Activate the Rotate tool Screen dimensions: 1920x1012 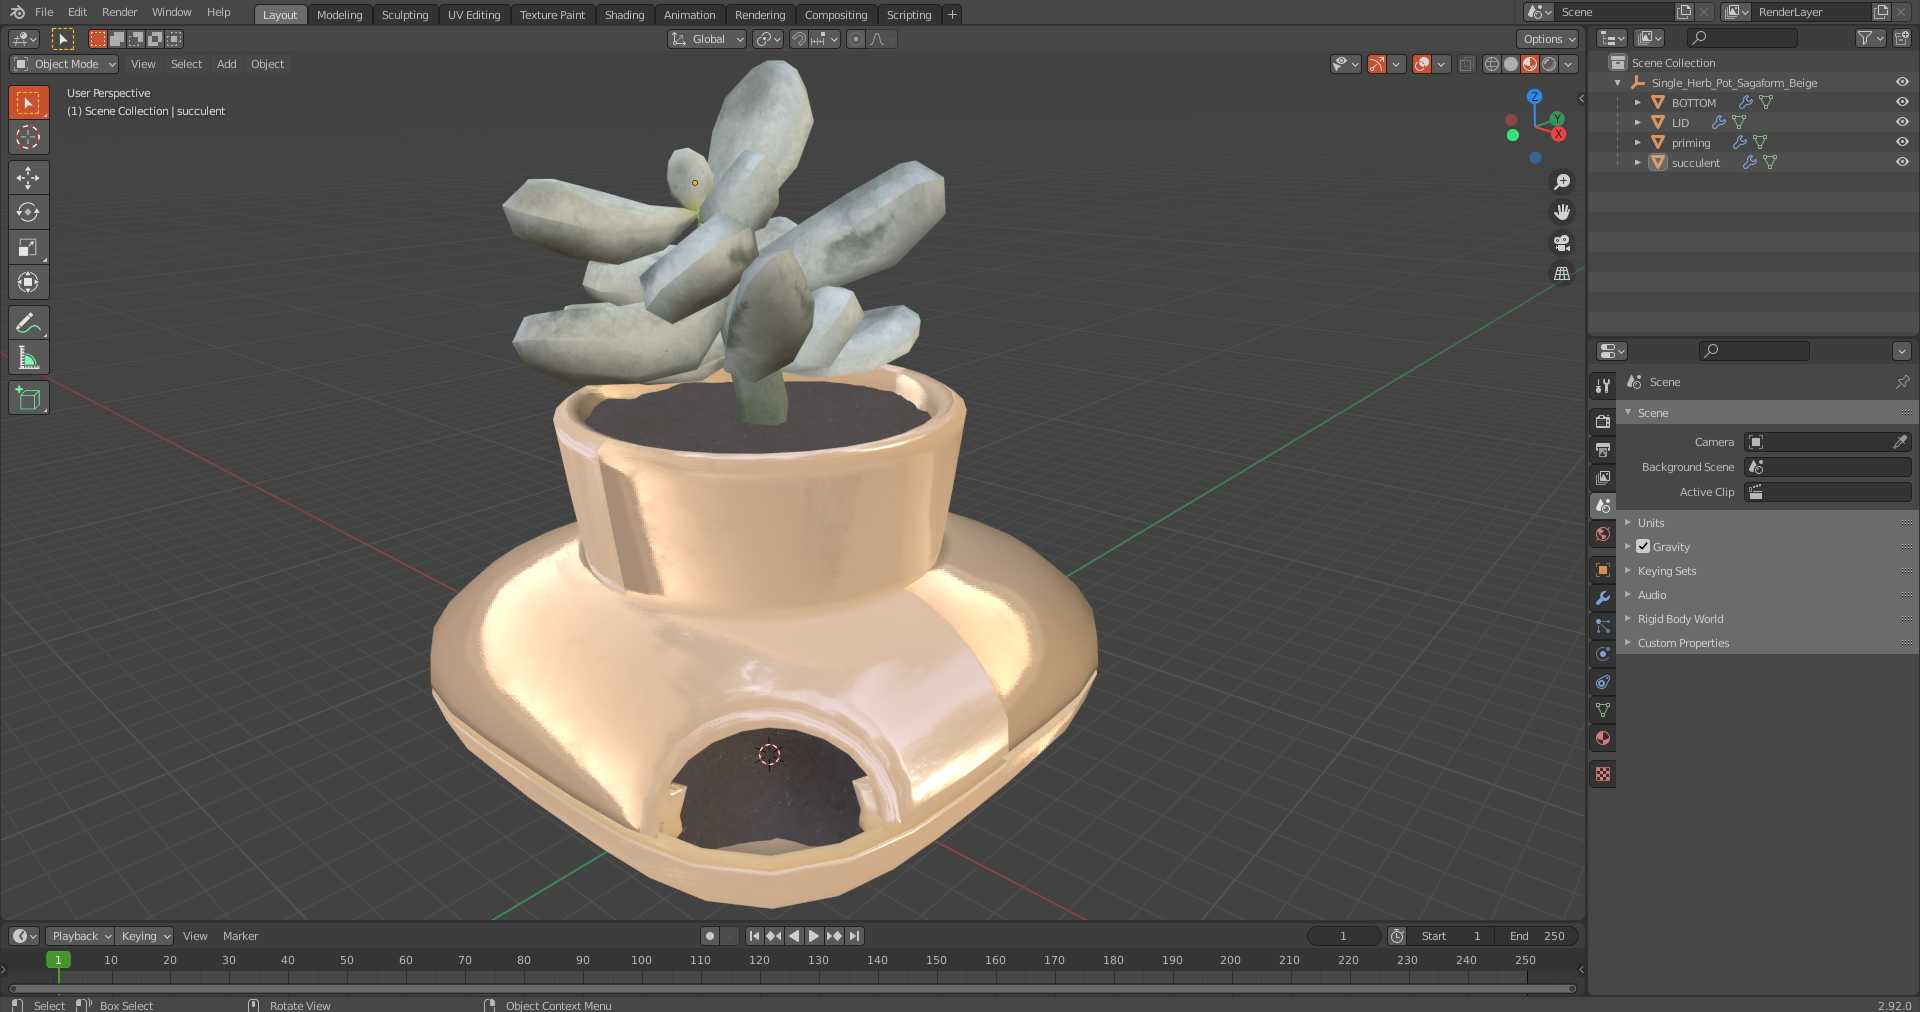coord(28,212)
